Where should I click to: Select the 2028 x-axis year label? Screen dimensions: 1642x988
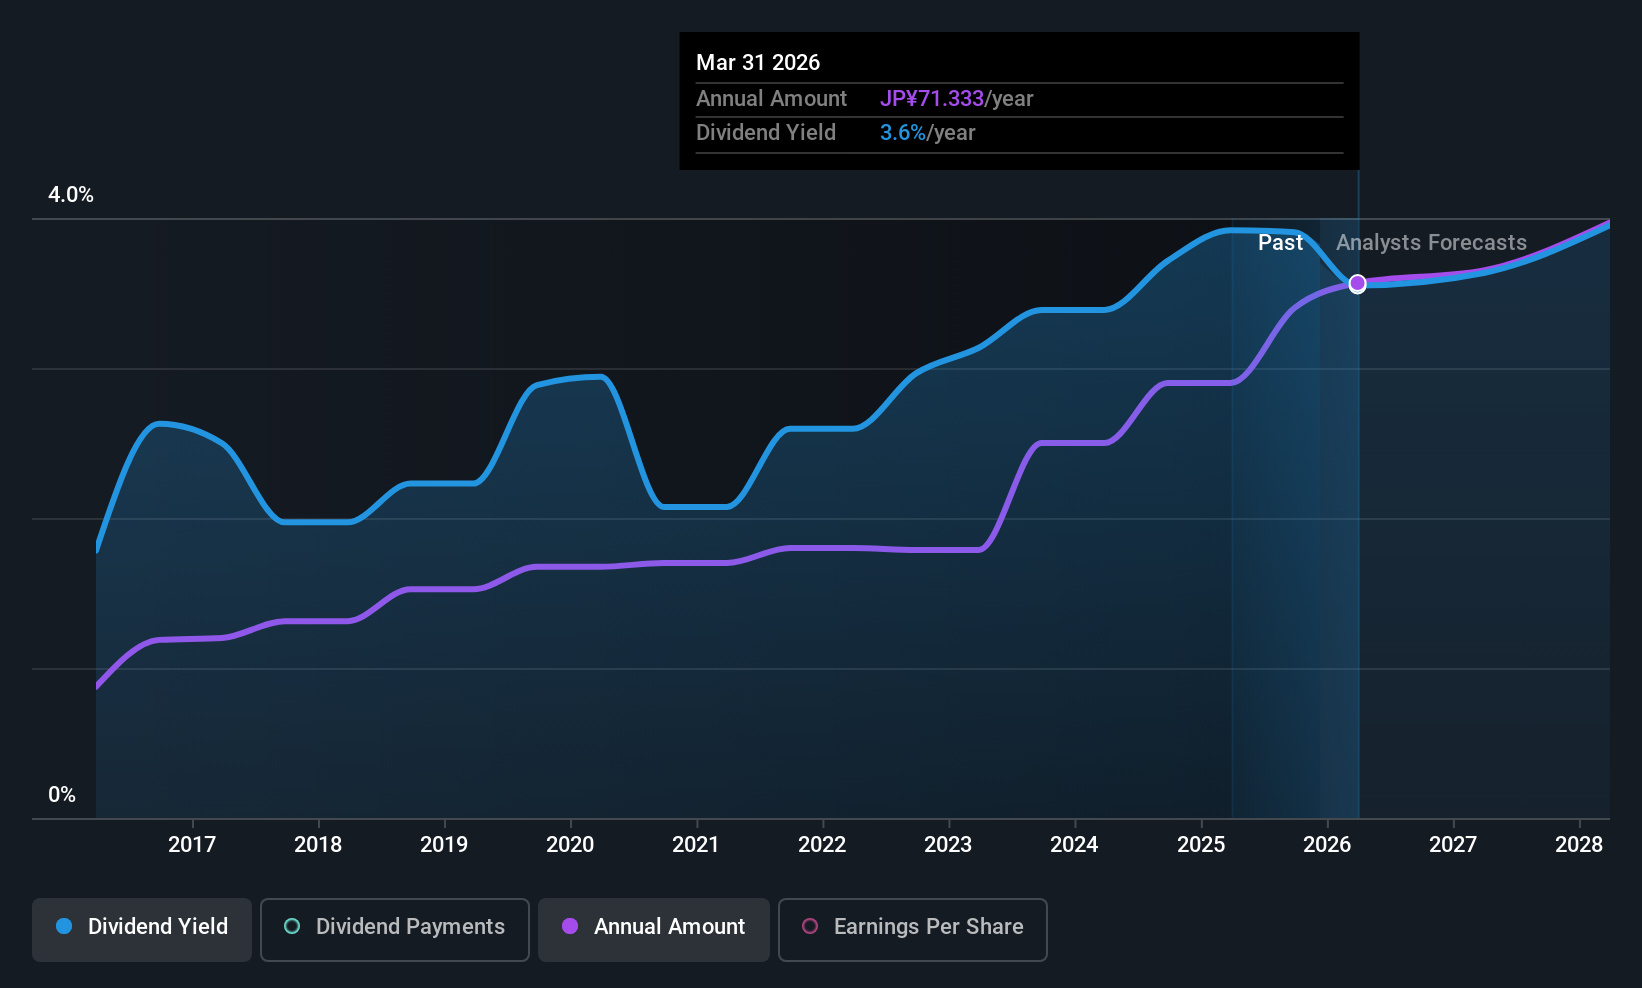tap(1579, 845)
